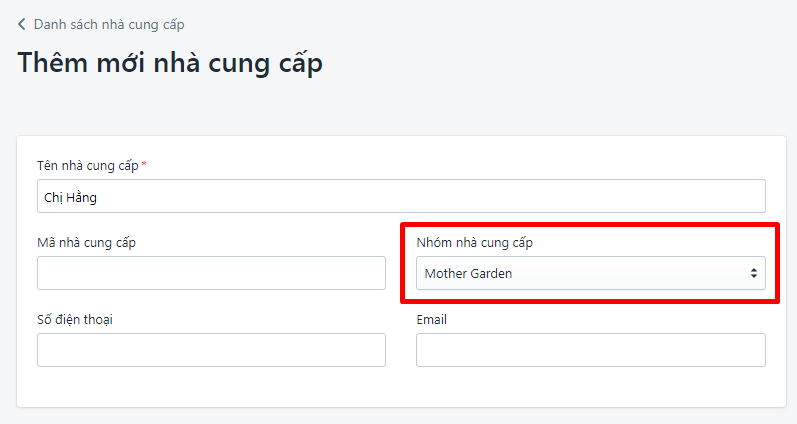Click the Mother Garden selected value

(468, 273)
